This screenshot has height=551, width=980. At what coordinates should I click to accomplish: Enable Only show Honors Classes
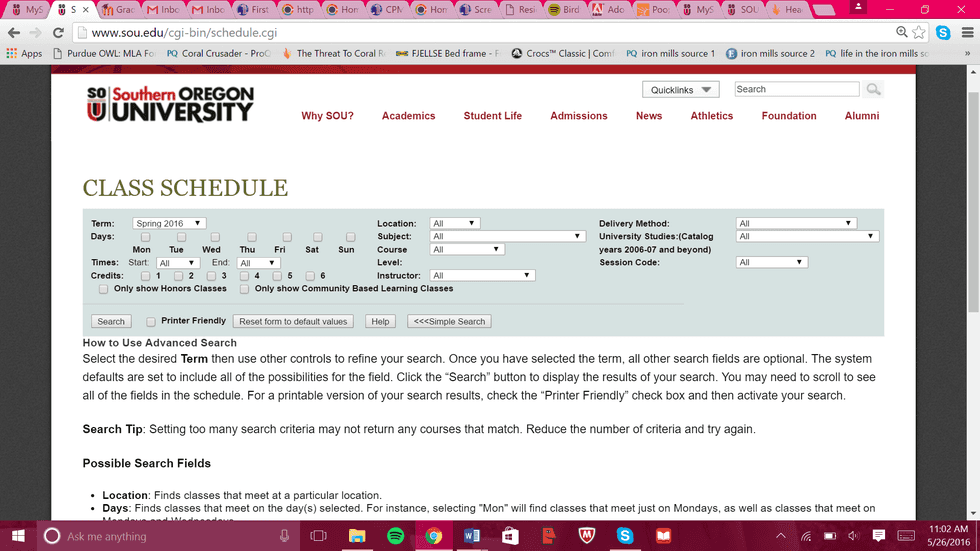[x=103, y=289]
